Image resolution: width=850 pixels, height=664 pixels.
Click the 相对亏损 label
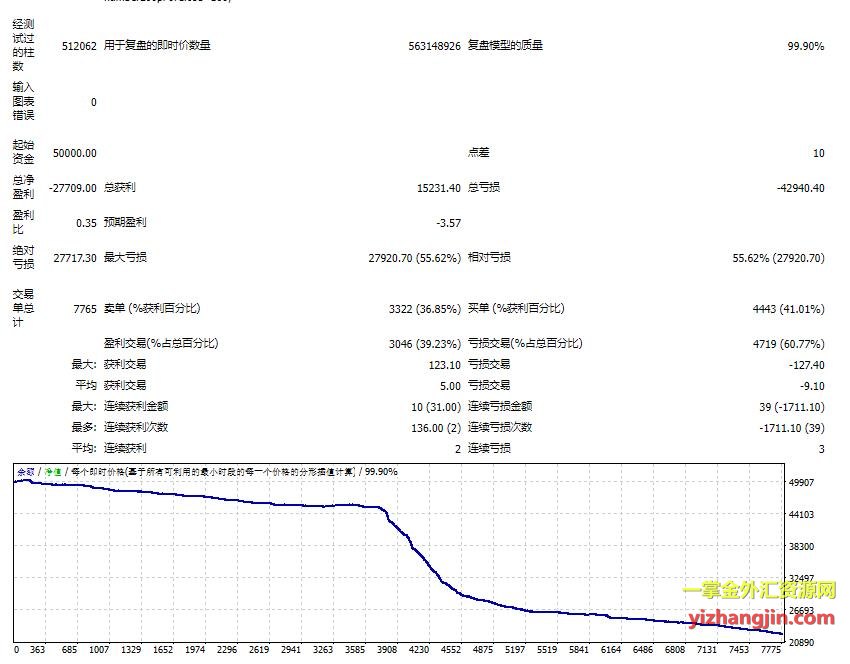(489, 257)
